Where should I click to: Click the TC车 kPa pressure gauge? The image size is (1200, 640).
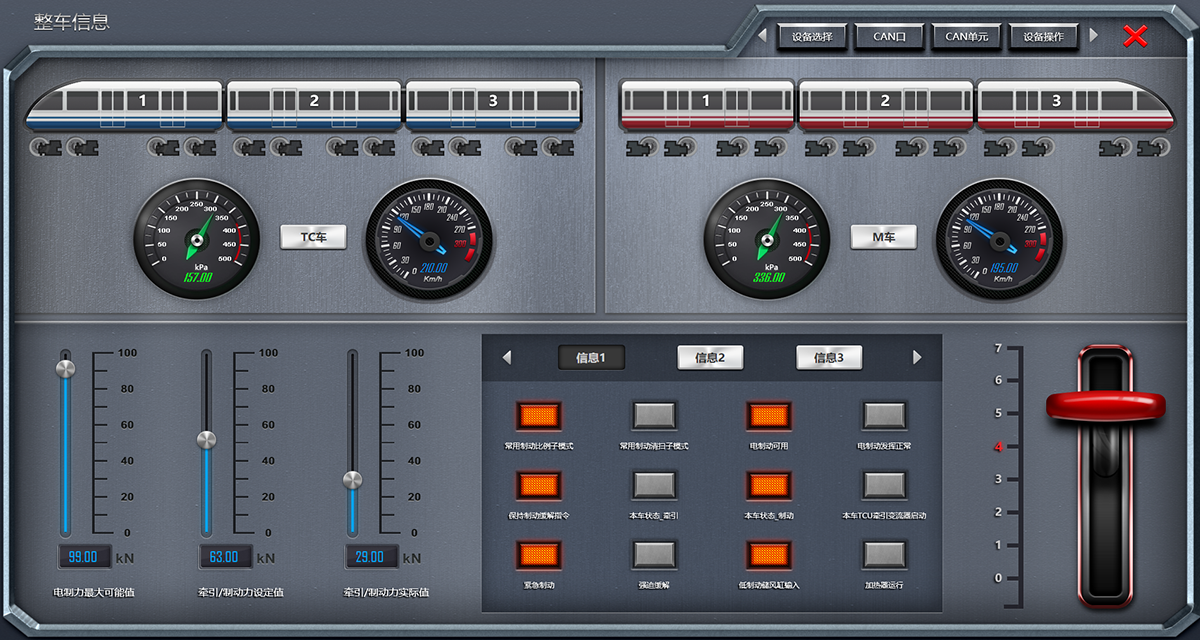(196, 237)
